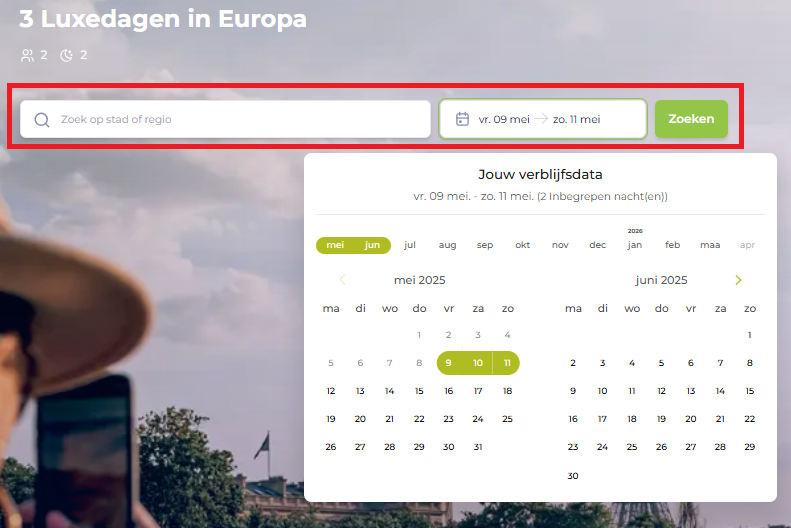Image resolution: width=791 pixels, height=528 pixels.
Task: Switch to 'jan' 2026 month tab
Action: coord(634,245)
